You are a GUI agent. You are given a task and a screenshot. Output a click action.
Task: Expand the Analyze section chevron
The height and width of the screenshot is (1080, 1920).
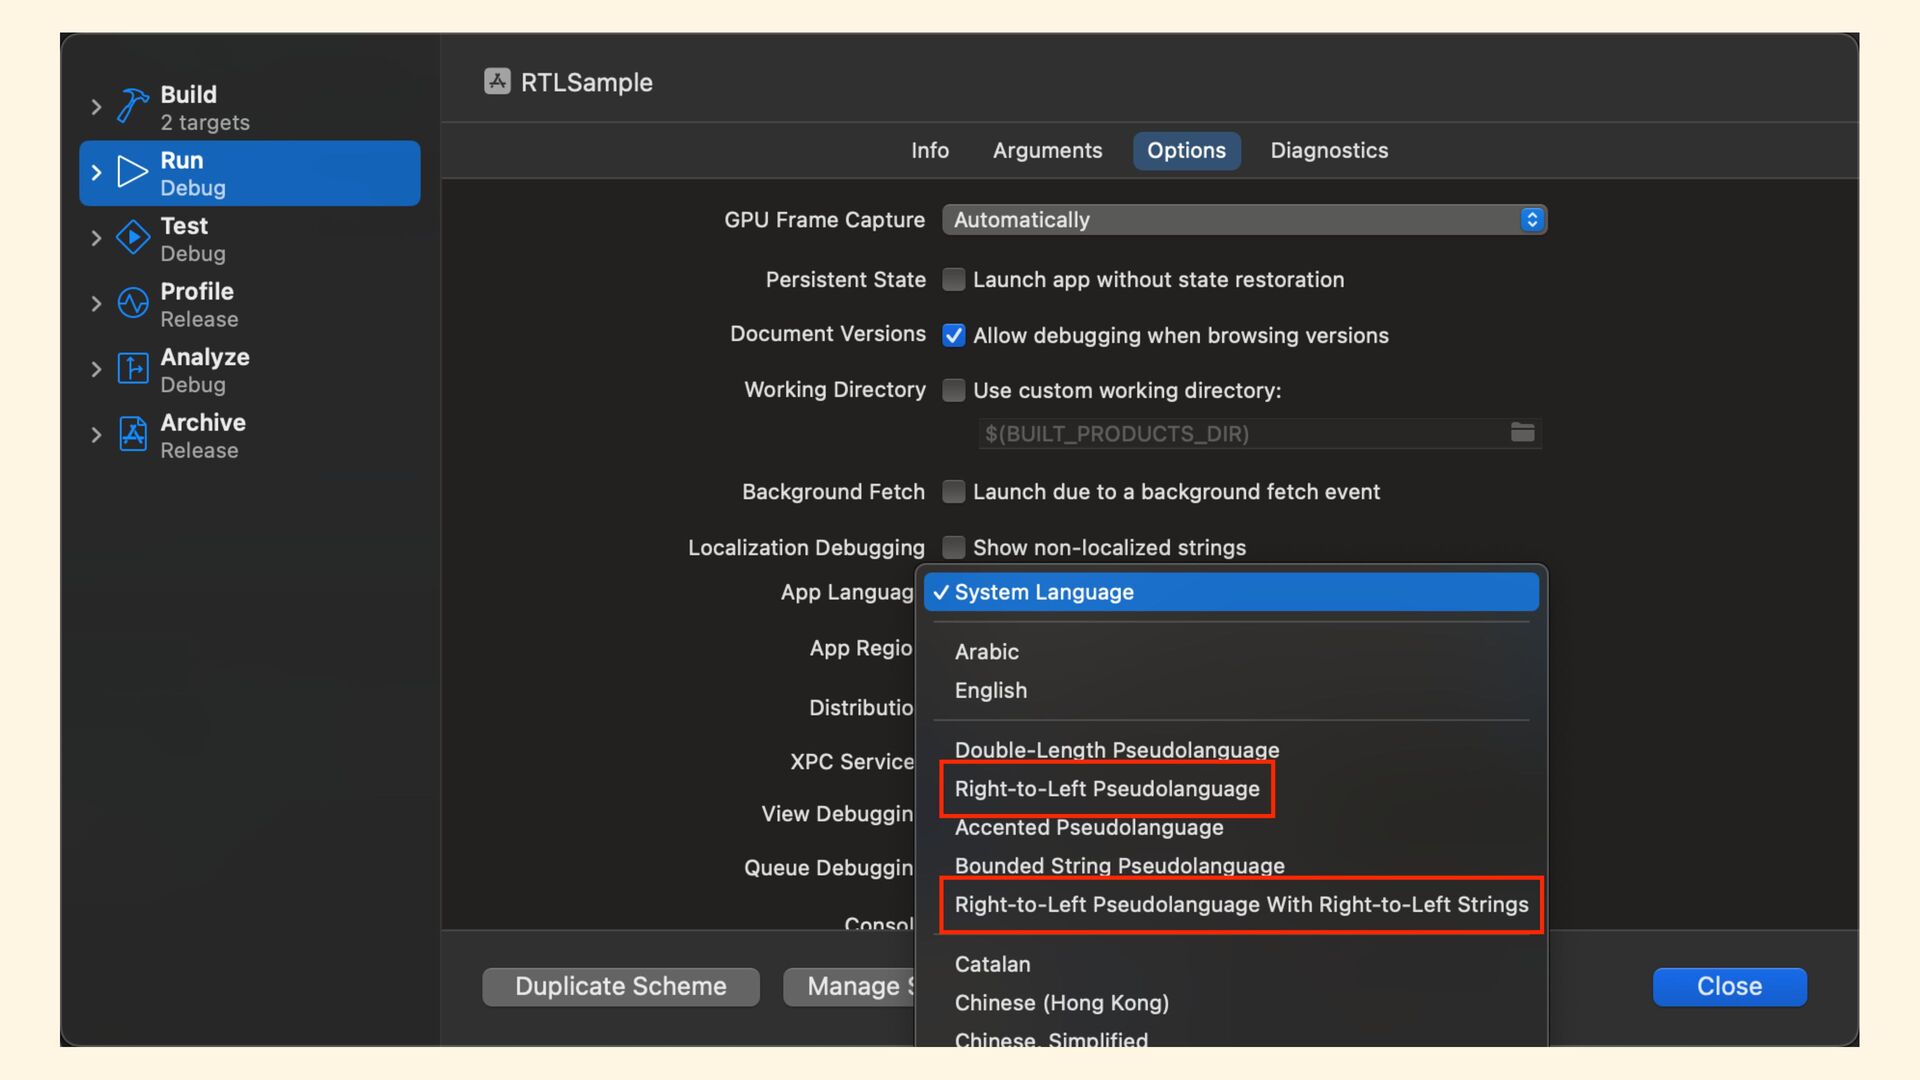pos(96,369)
